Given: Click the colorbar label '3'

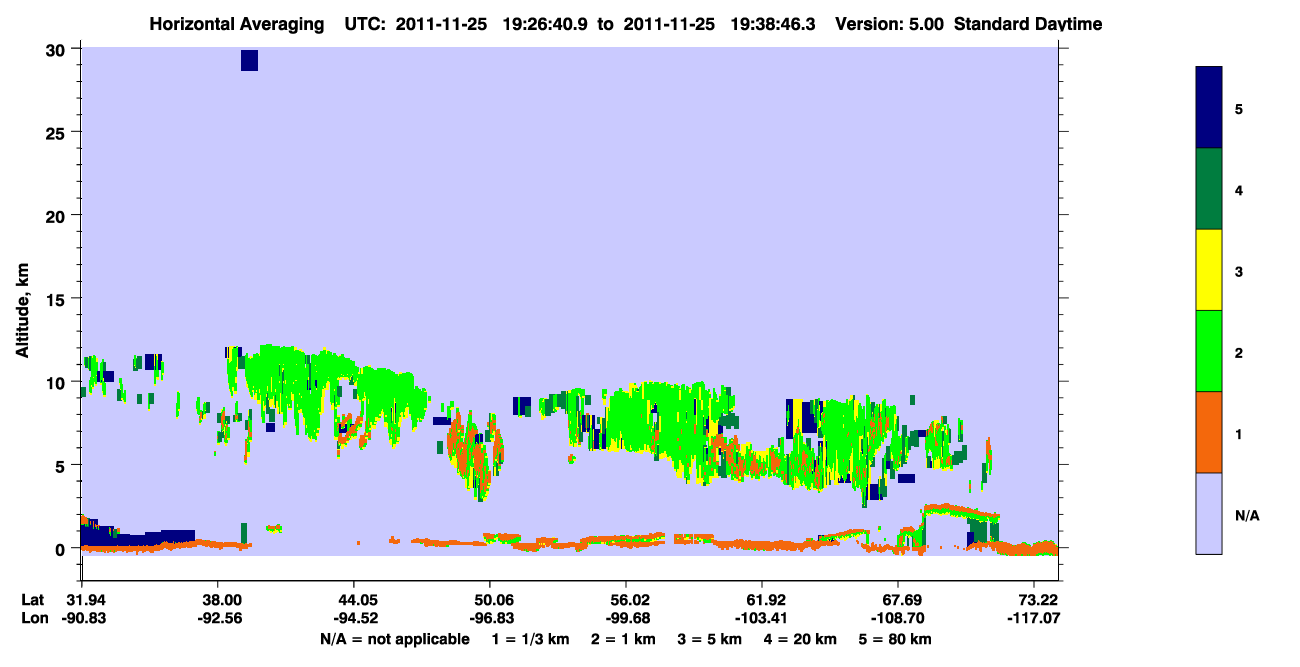Looking at the screenshot, I should click(x=1239, y=270).
